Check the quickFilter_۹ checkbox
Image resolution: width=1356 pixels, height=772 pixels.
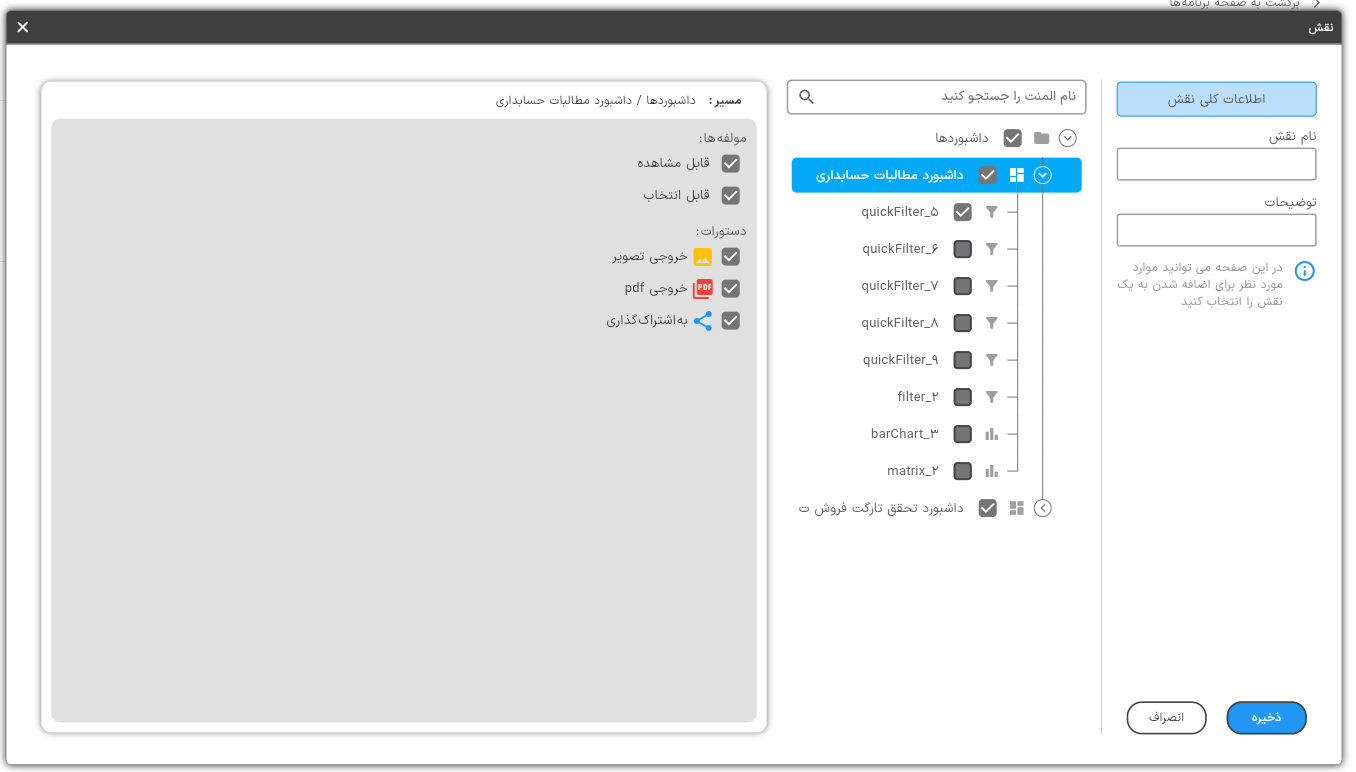pyautogui.click(x=963, y=360)
